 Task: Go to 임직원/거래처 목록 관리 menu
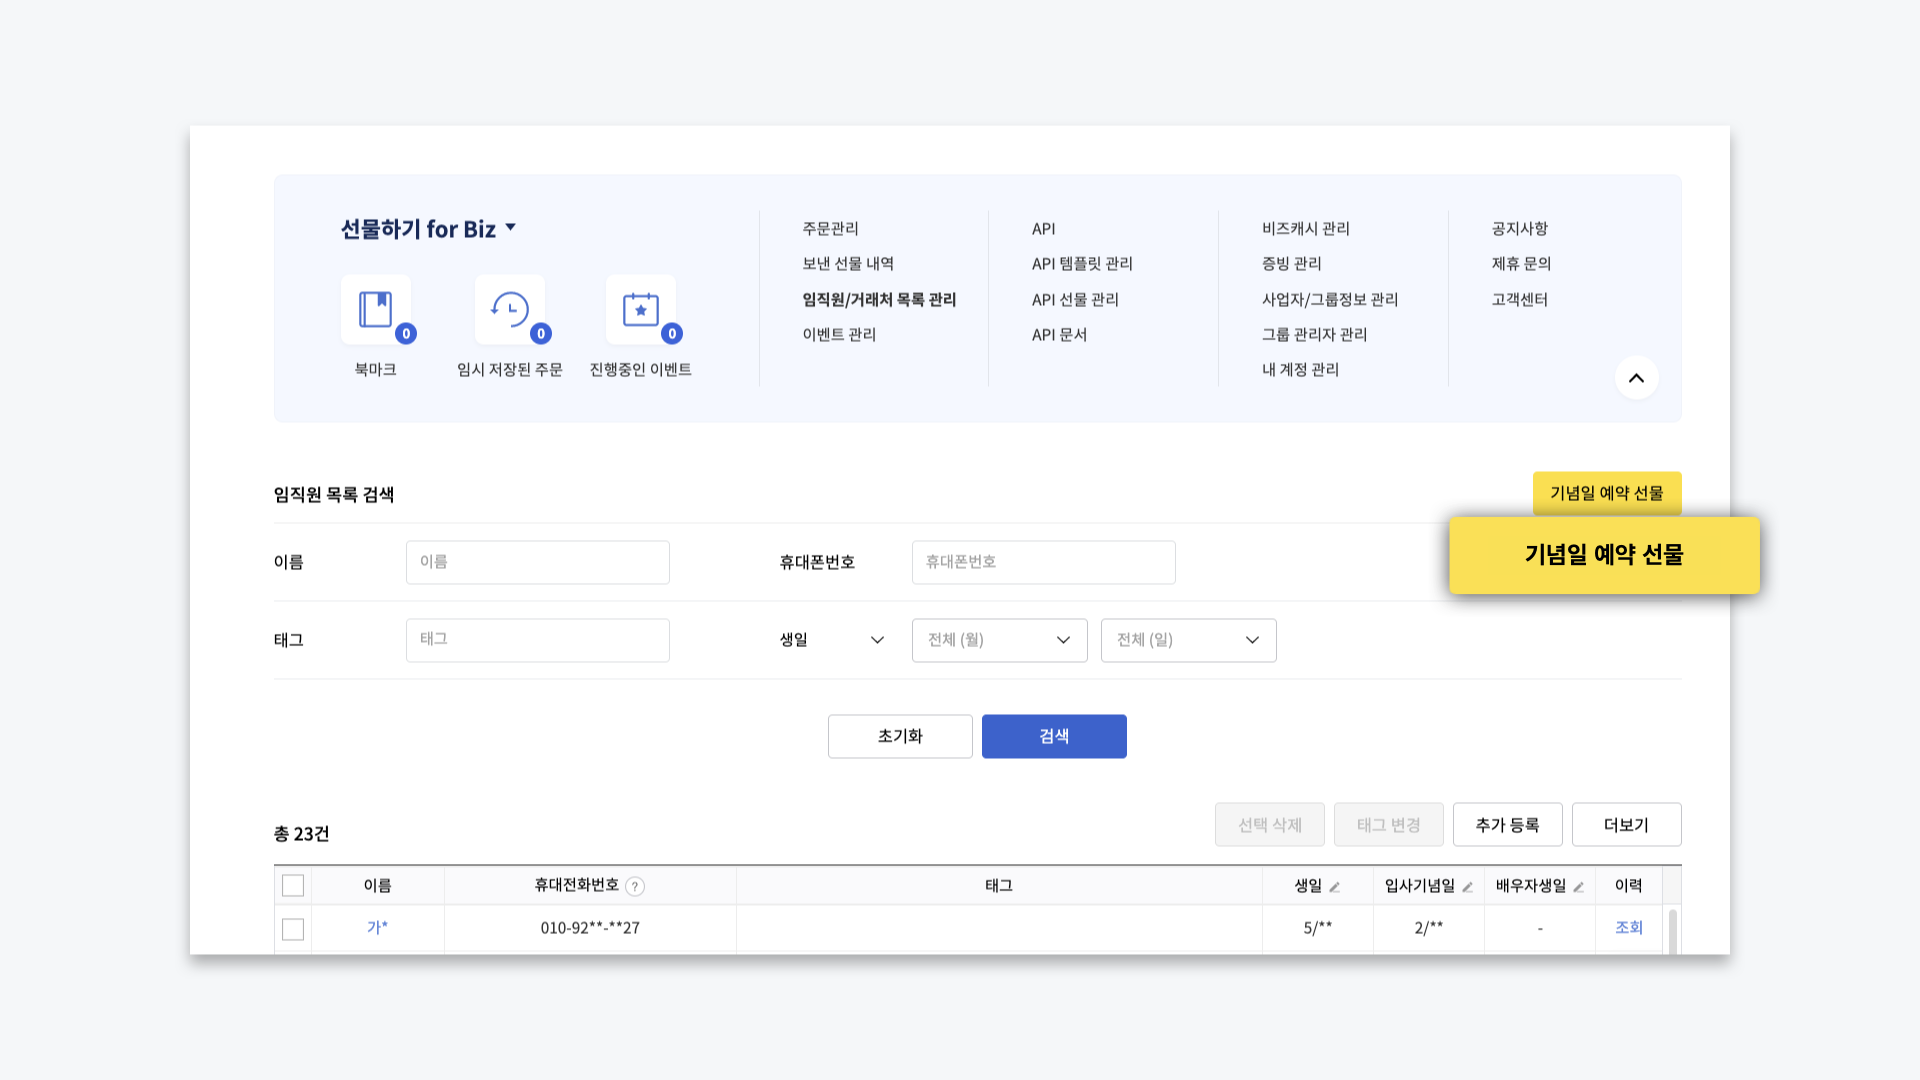879,300
